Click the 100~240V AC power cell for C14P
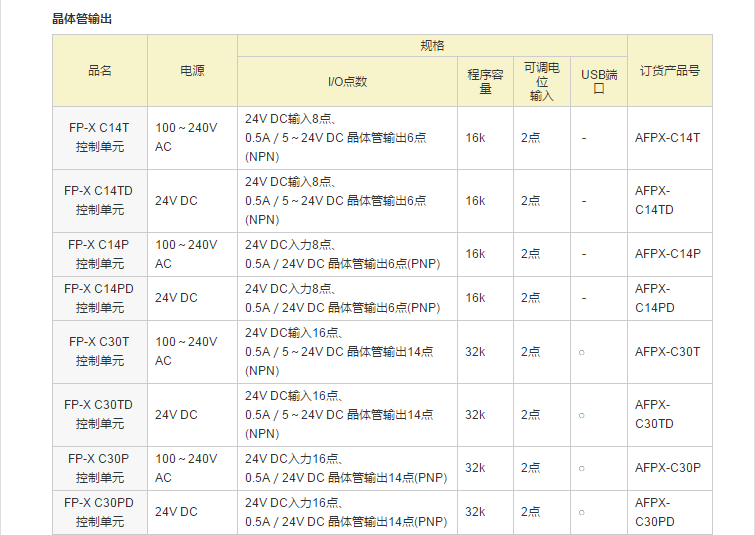 (x=192, y=254)
